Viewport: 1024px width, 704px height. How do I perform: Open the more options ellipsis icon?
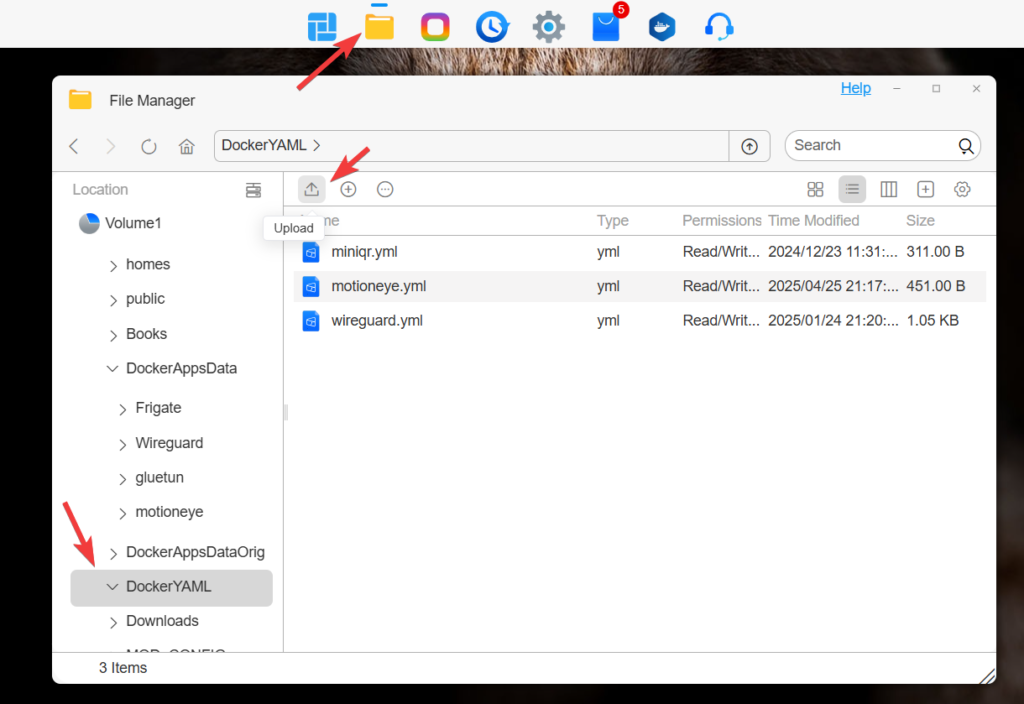pyautogui.click(x=385, y=189)
